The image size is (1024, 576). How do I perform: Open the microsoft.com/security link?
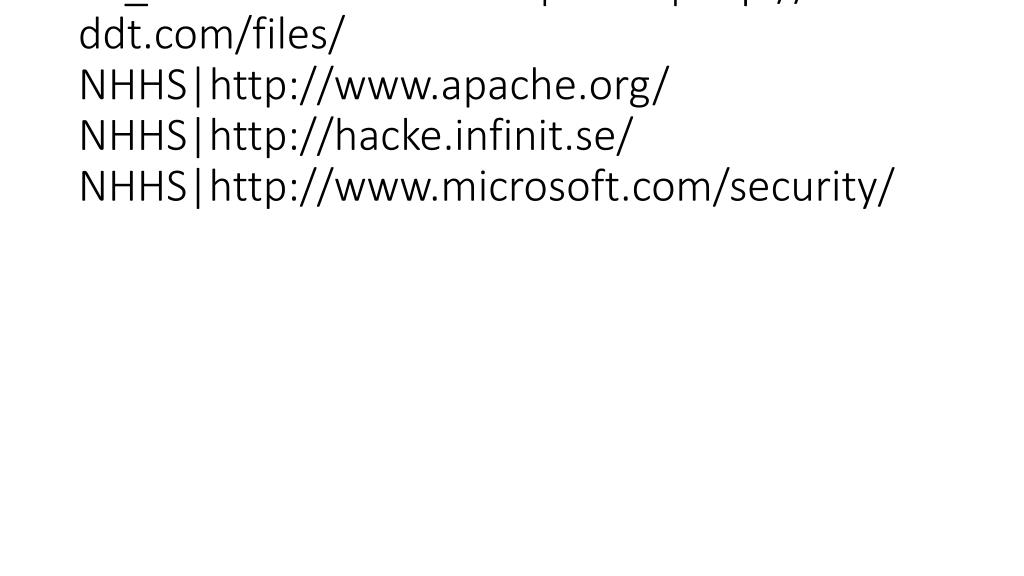[x=552, y=187]
